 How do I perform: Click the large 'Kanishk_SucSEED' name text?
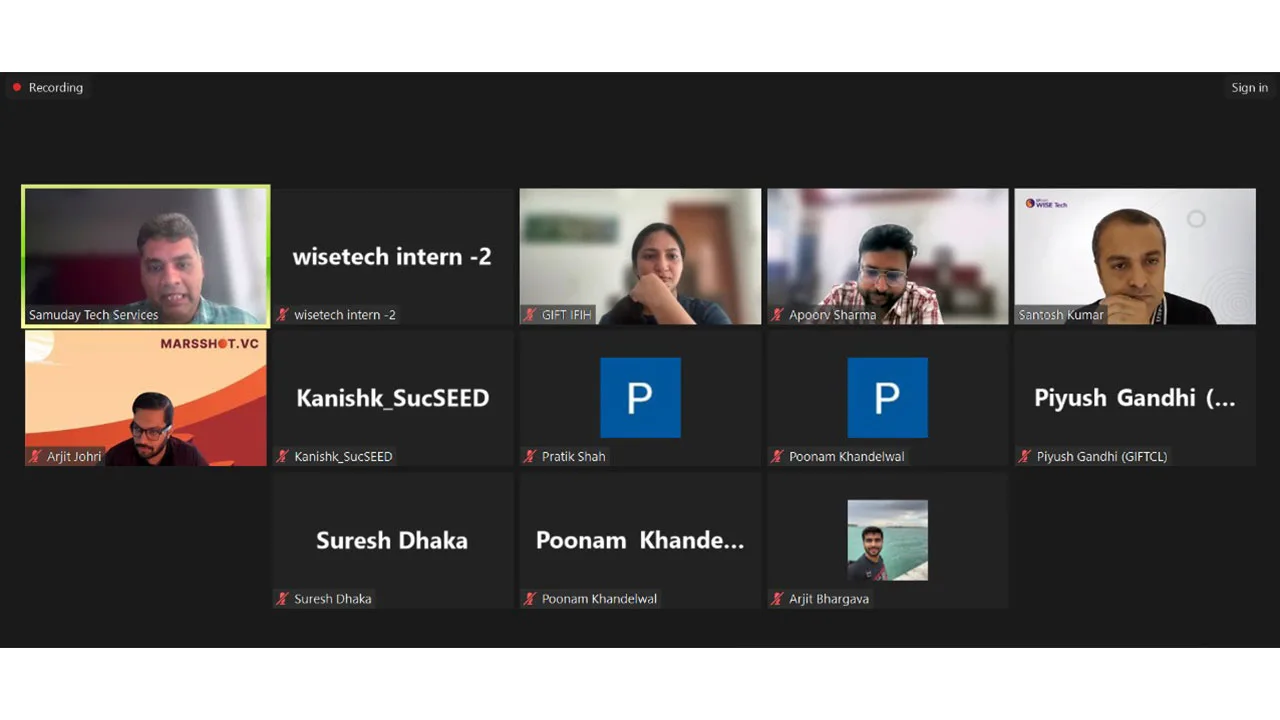pyautogui.click(x=393, y=398)
